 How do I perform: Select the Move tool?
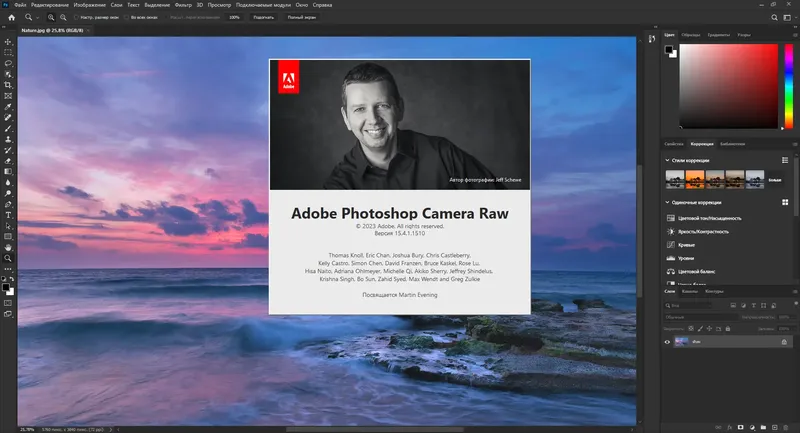[8, 41]
